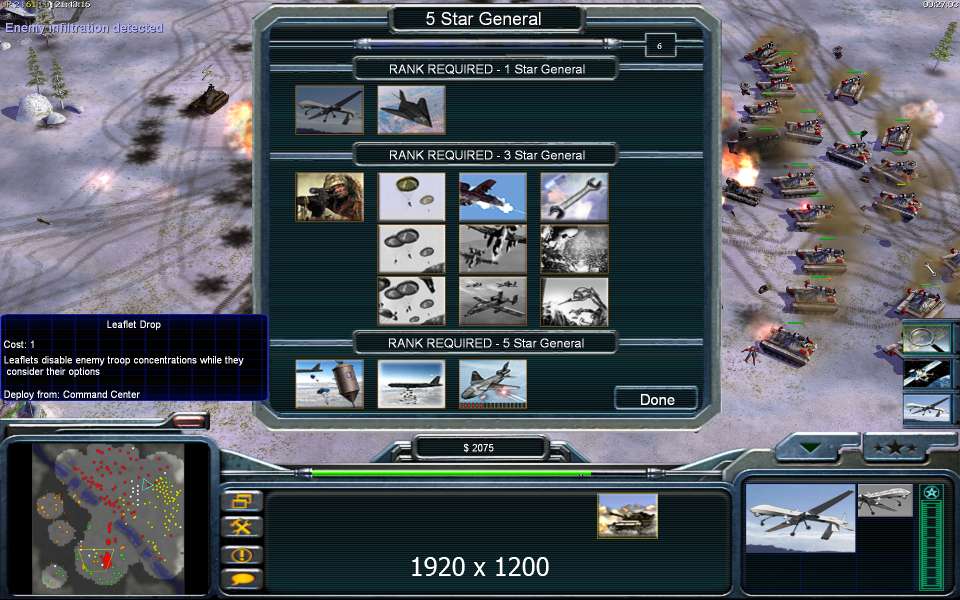
Task: Click the green power level bar
Action: pyautogui.click(x=451, y=473)
